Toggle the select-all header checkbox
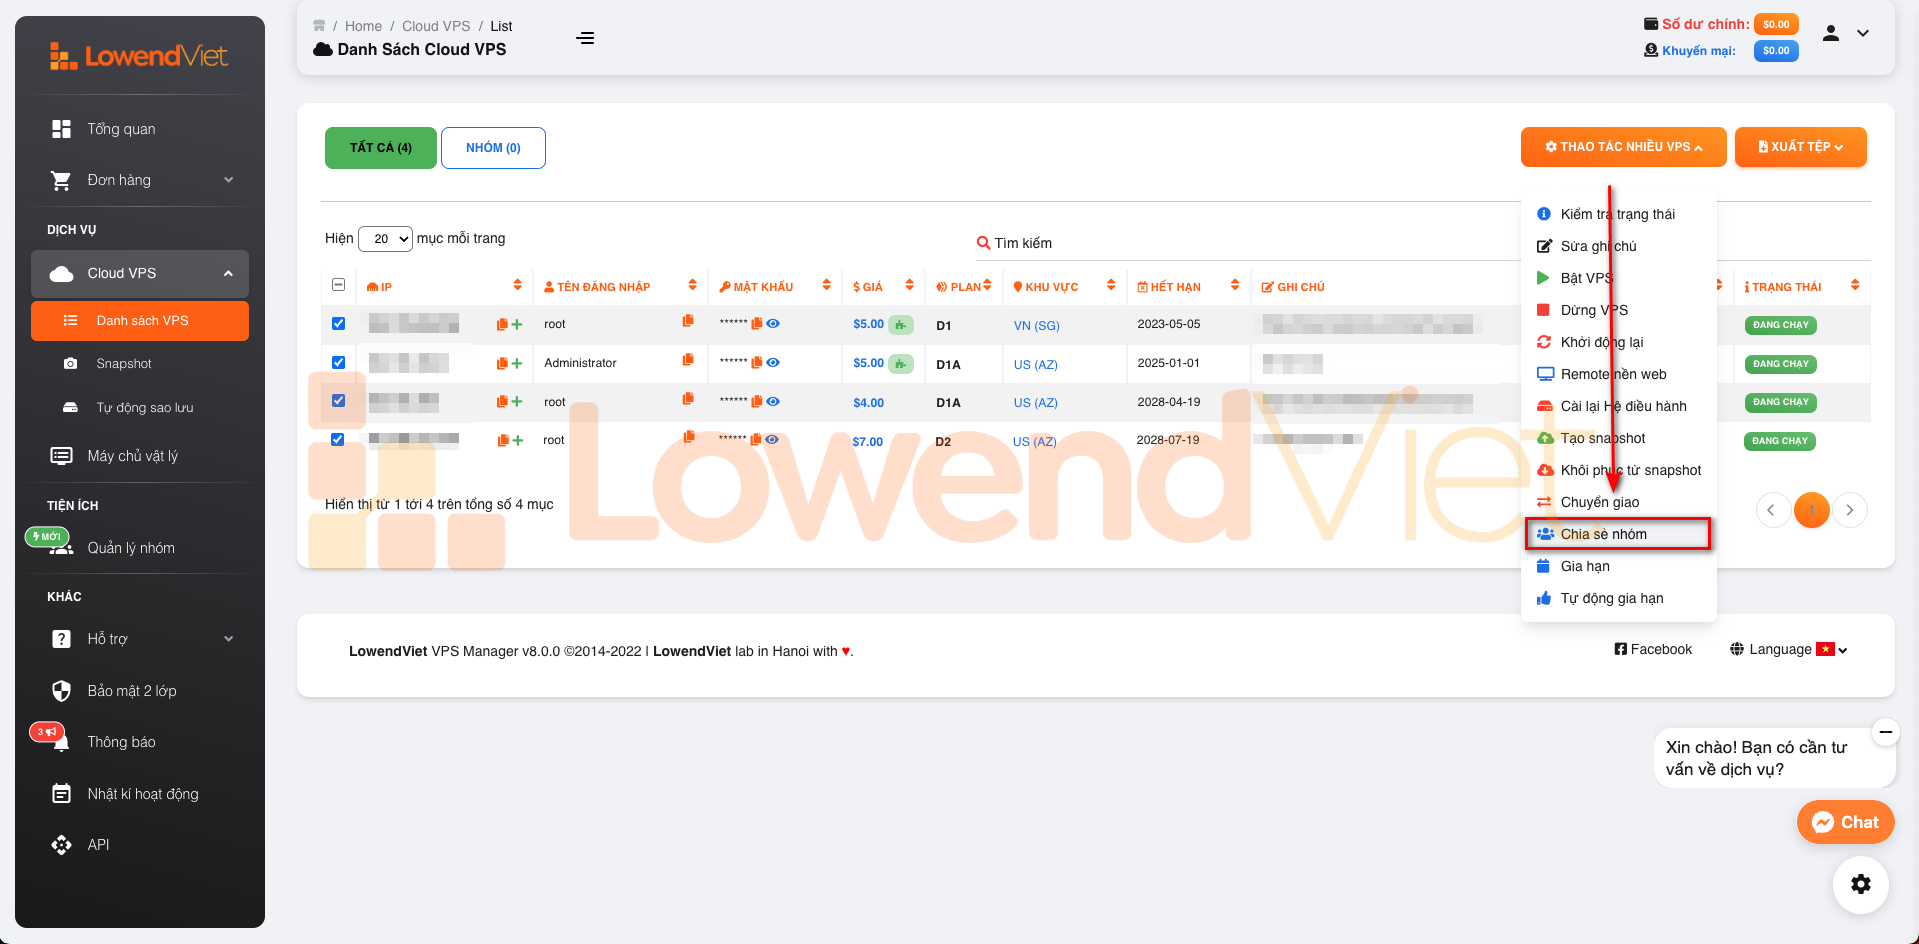Viewport: 1919px width, 944px height. (338, 285)
